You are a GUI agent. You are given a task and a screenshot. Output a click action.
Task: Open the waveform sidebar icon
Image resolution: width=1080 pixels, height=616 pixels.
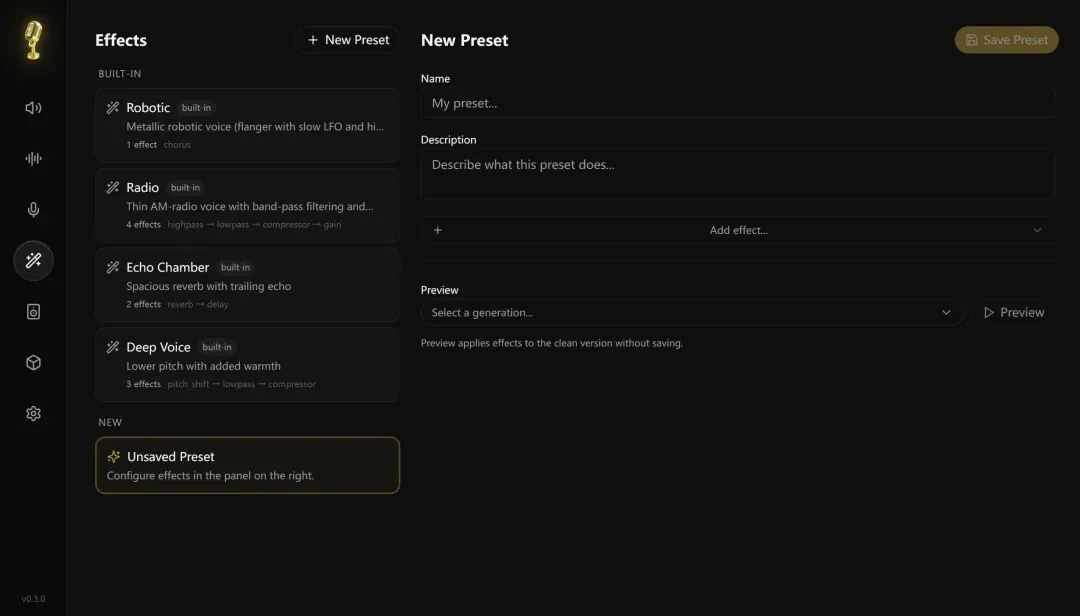[33, 159]
